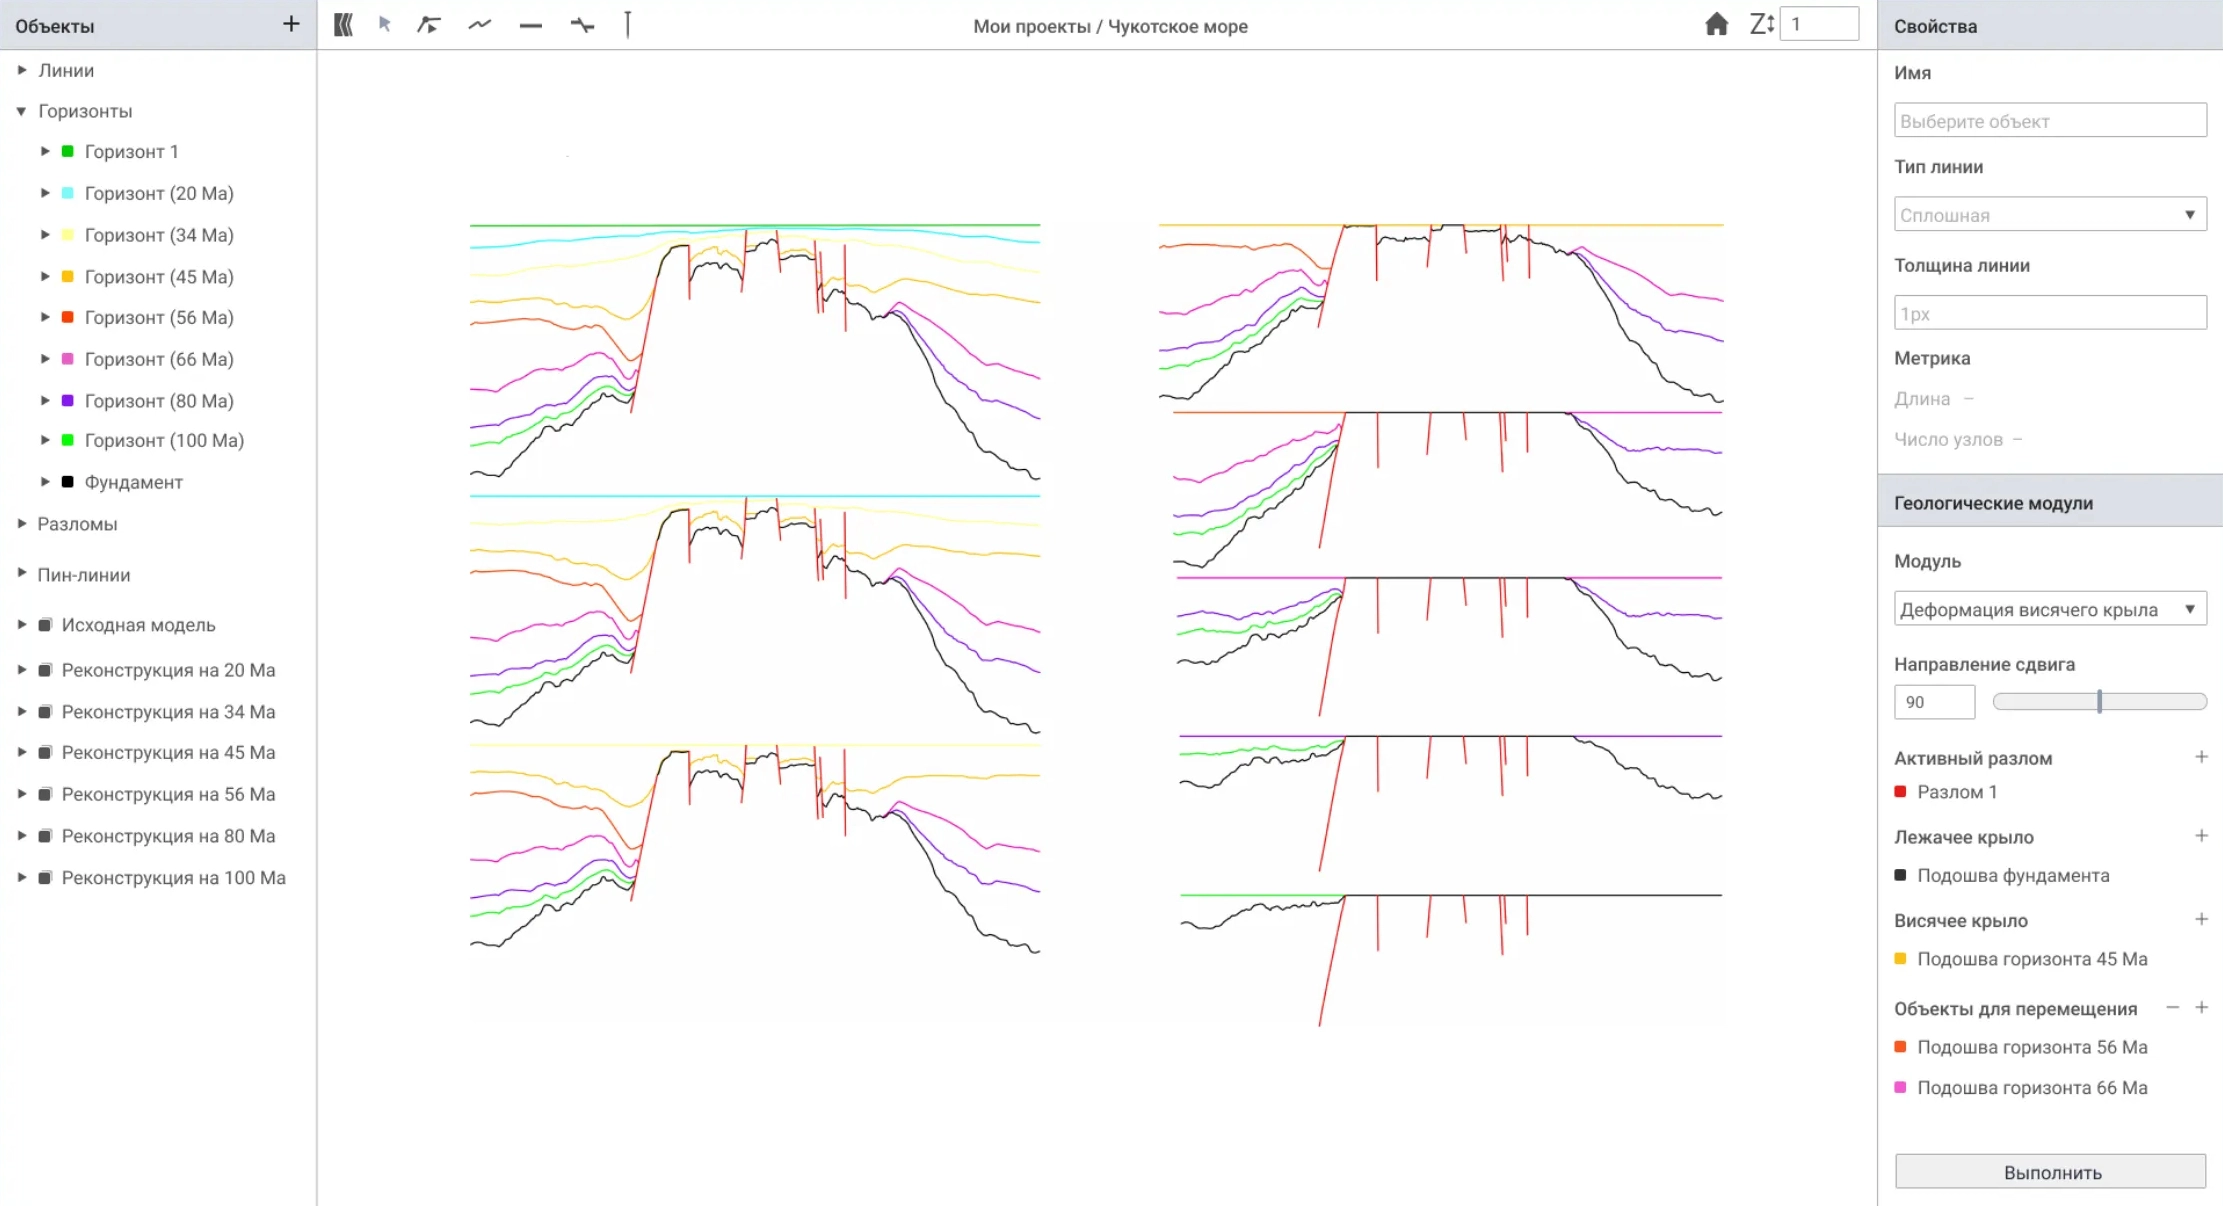Click the Имя object name field
The image size is (2223, 1206).
point(2050,120)
